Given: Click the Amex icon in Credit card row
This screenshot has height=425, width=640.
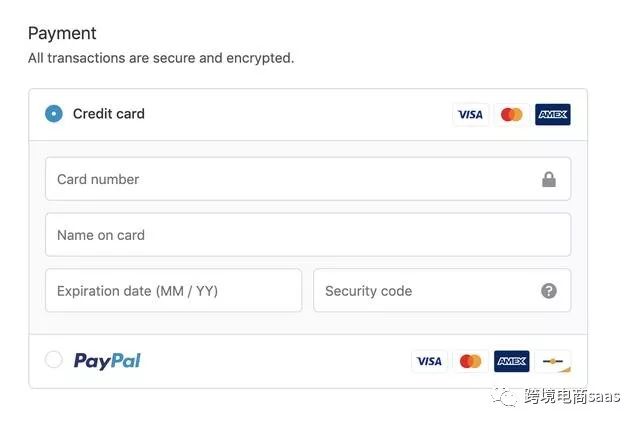Looking at the screenshot, I should pos(552,115).
